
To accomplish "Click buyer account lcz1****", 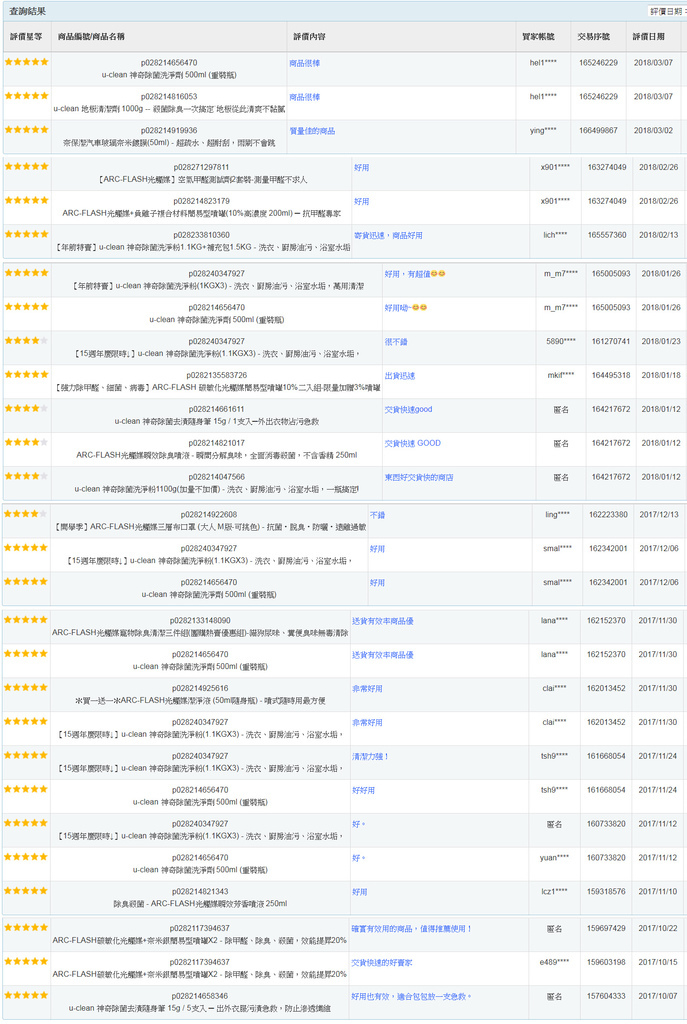I will [x=554, y=891].
